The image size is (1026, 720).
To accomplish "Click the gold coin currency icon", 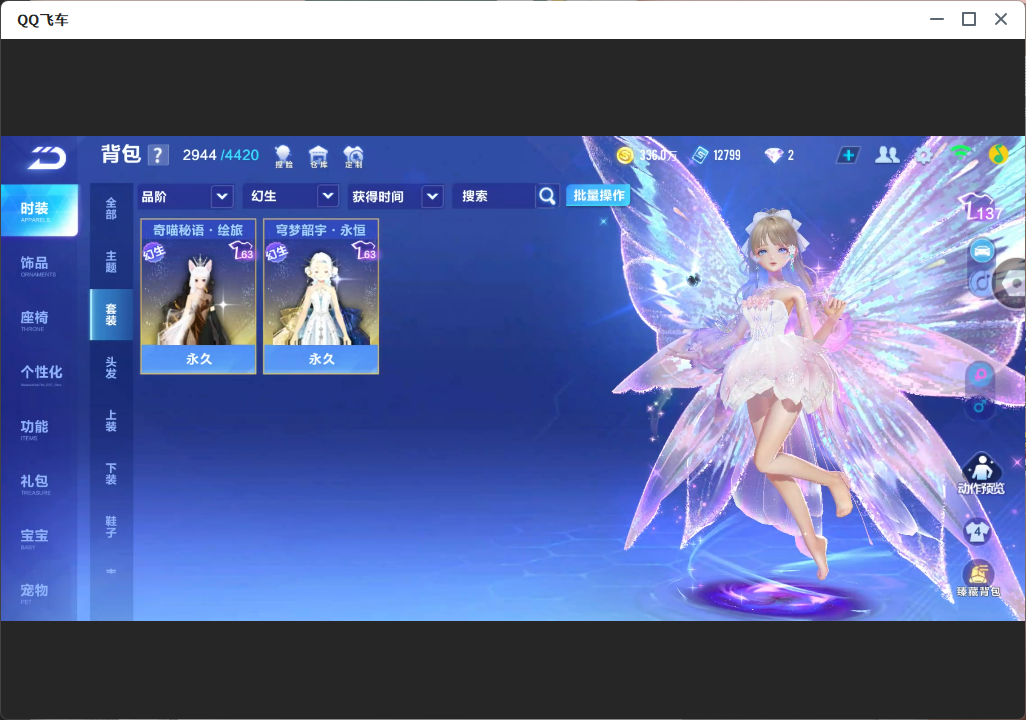I will (x=625, y=155).
